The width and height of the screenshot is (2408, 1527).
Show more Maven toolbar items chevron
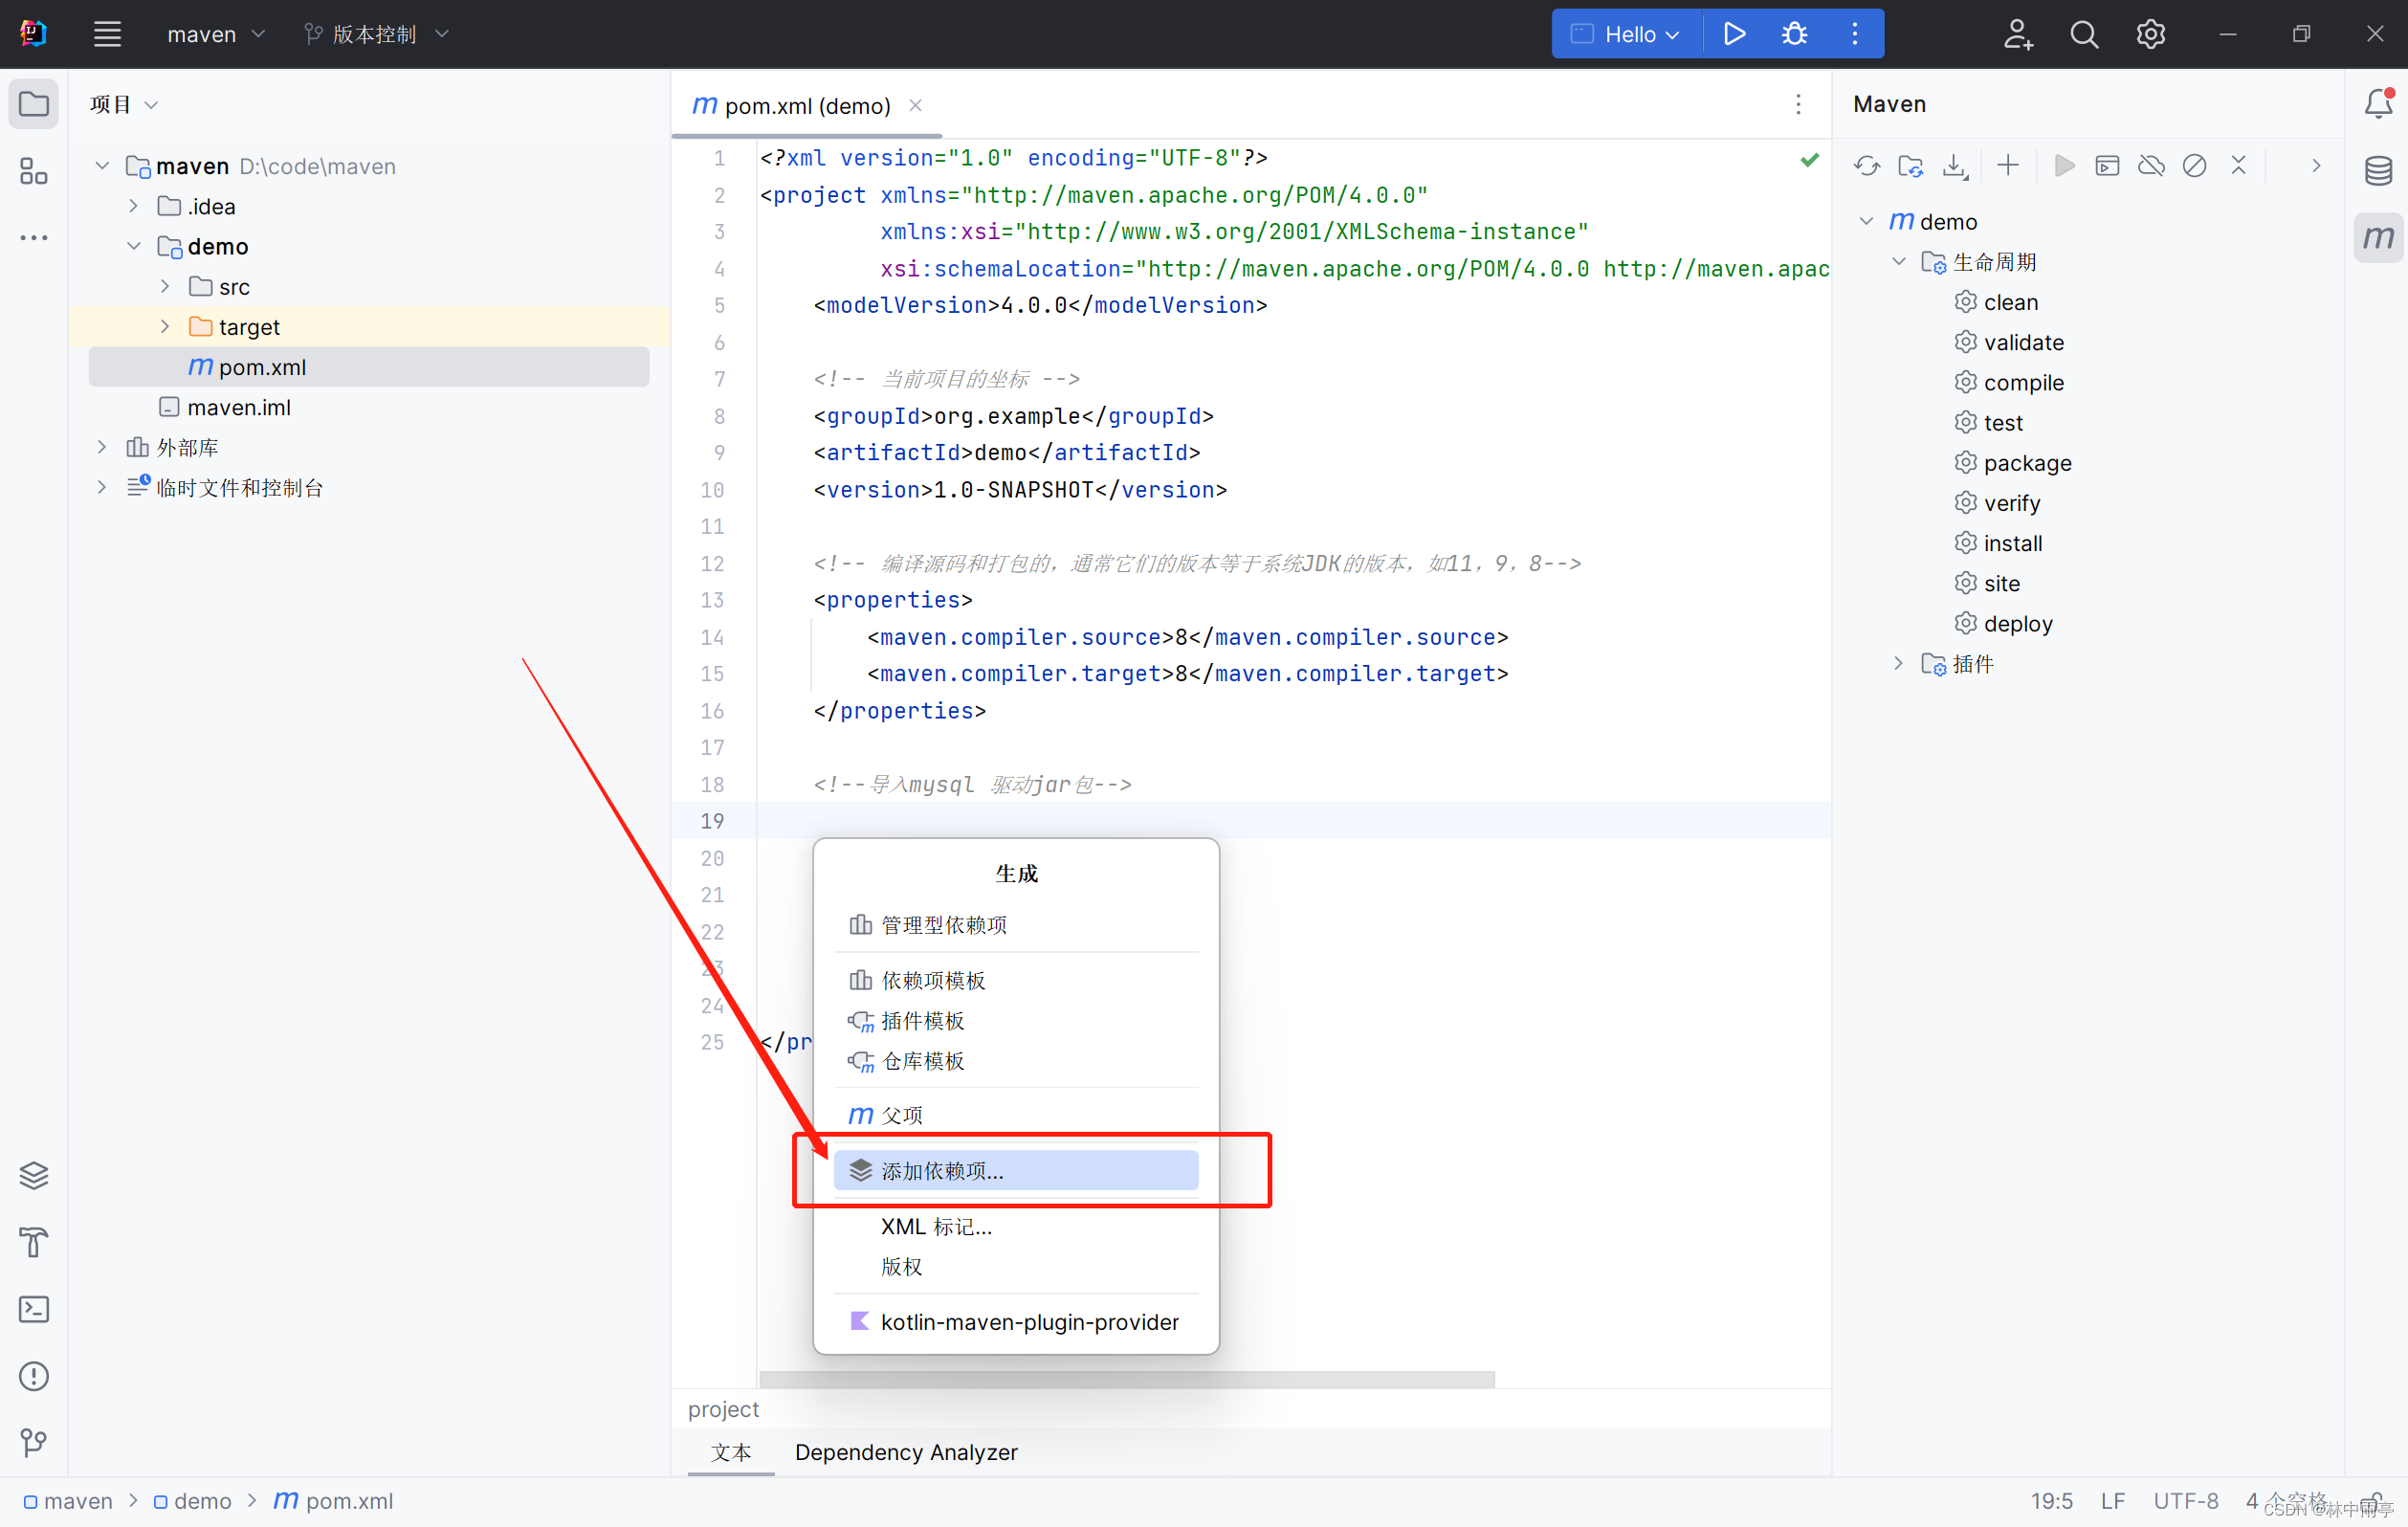coord(2315,166)
